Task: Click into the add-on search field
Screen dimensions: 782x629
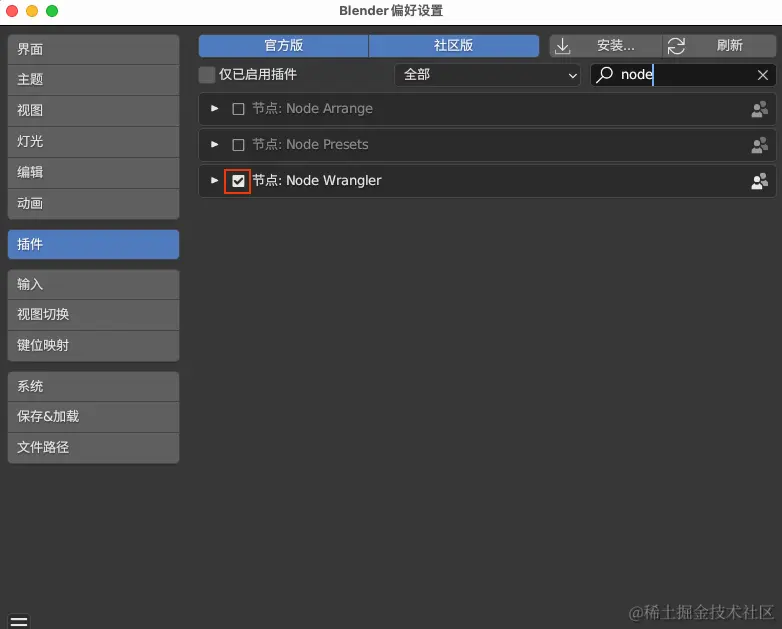Action: pos(683,75)
